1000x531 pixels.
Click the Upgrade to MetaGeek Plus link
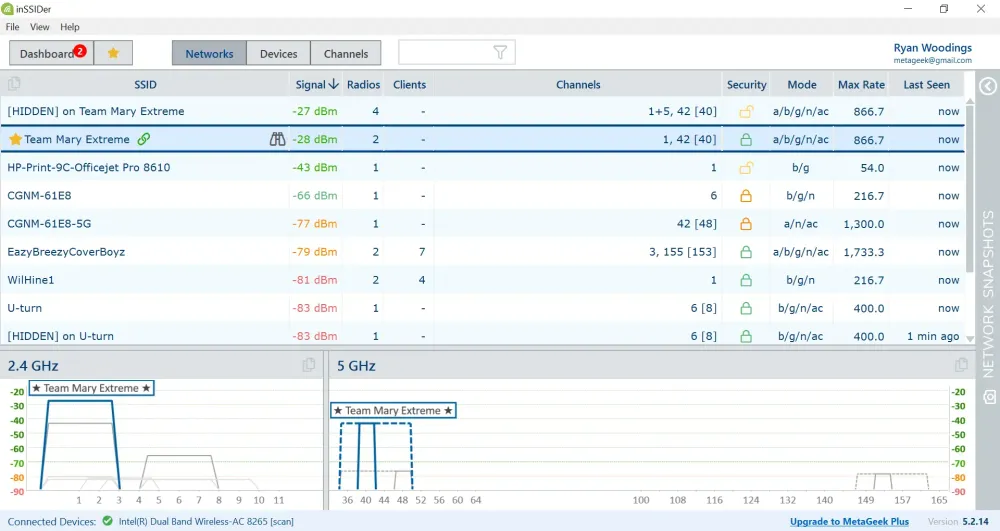click(849, 522)
